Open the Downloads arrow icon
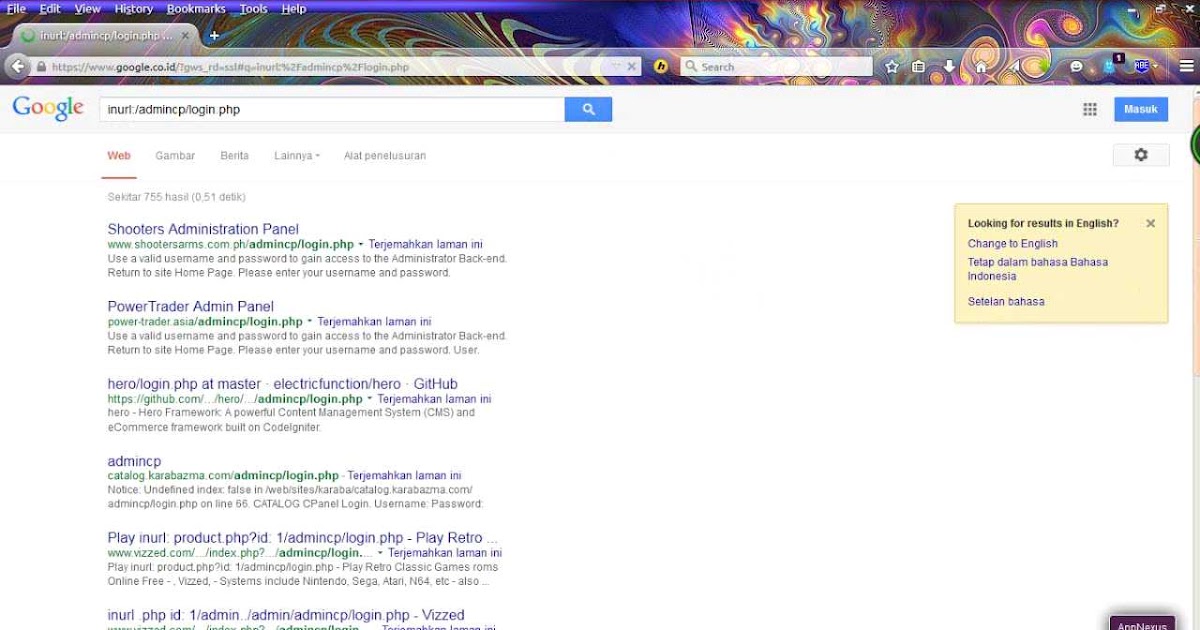Viewport: 1200px width, 630px height. click(949, 67)
